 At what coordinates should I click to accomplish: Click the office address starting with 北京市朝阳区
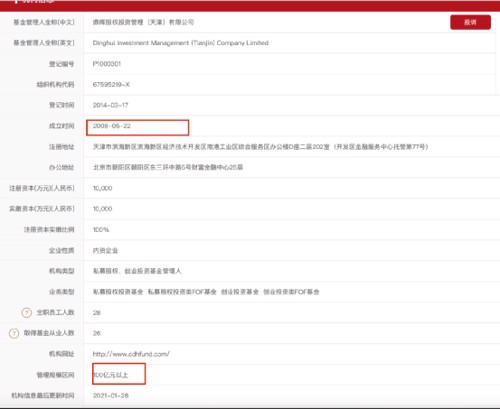pos(168,167)
